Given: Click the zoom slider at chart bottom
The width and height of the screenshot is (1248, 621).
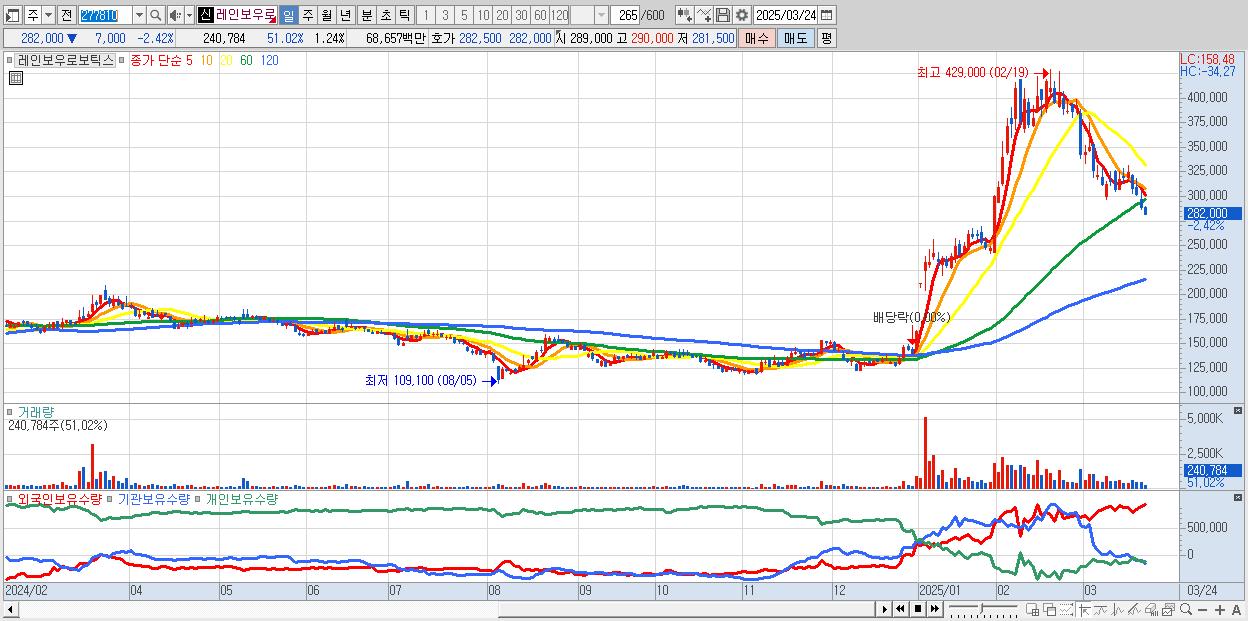Looking at the screenshot, I should 983,609.
